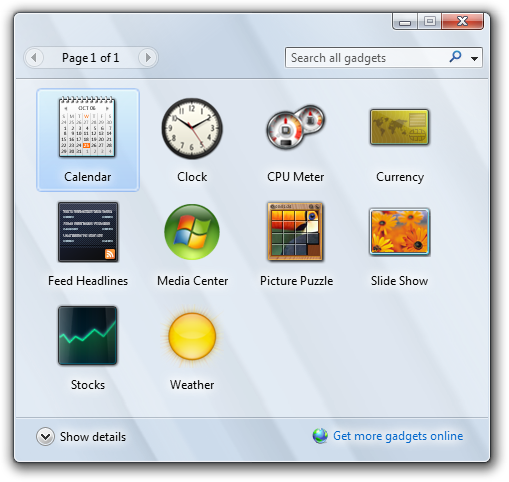This screenshot has height=482, width=509.
Task: Click the Media Center gadget icon
Action: [192, 232]
